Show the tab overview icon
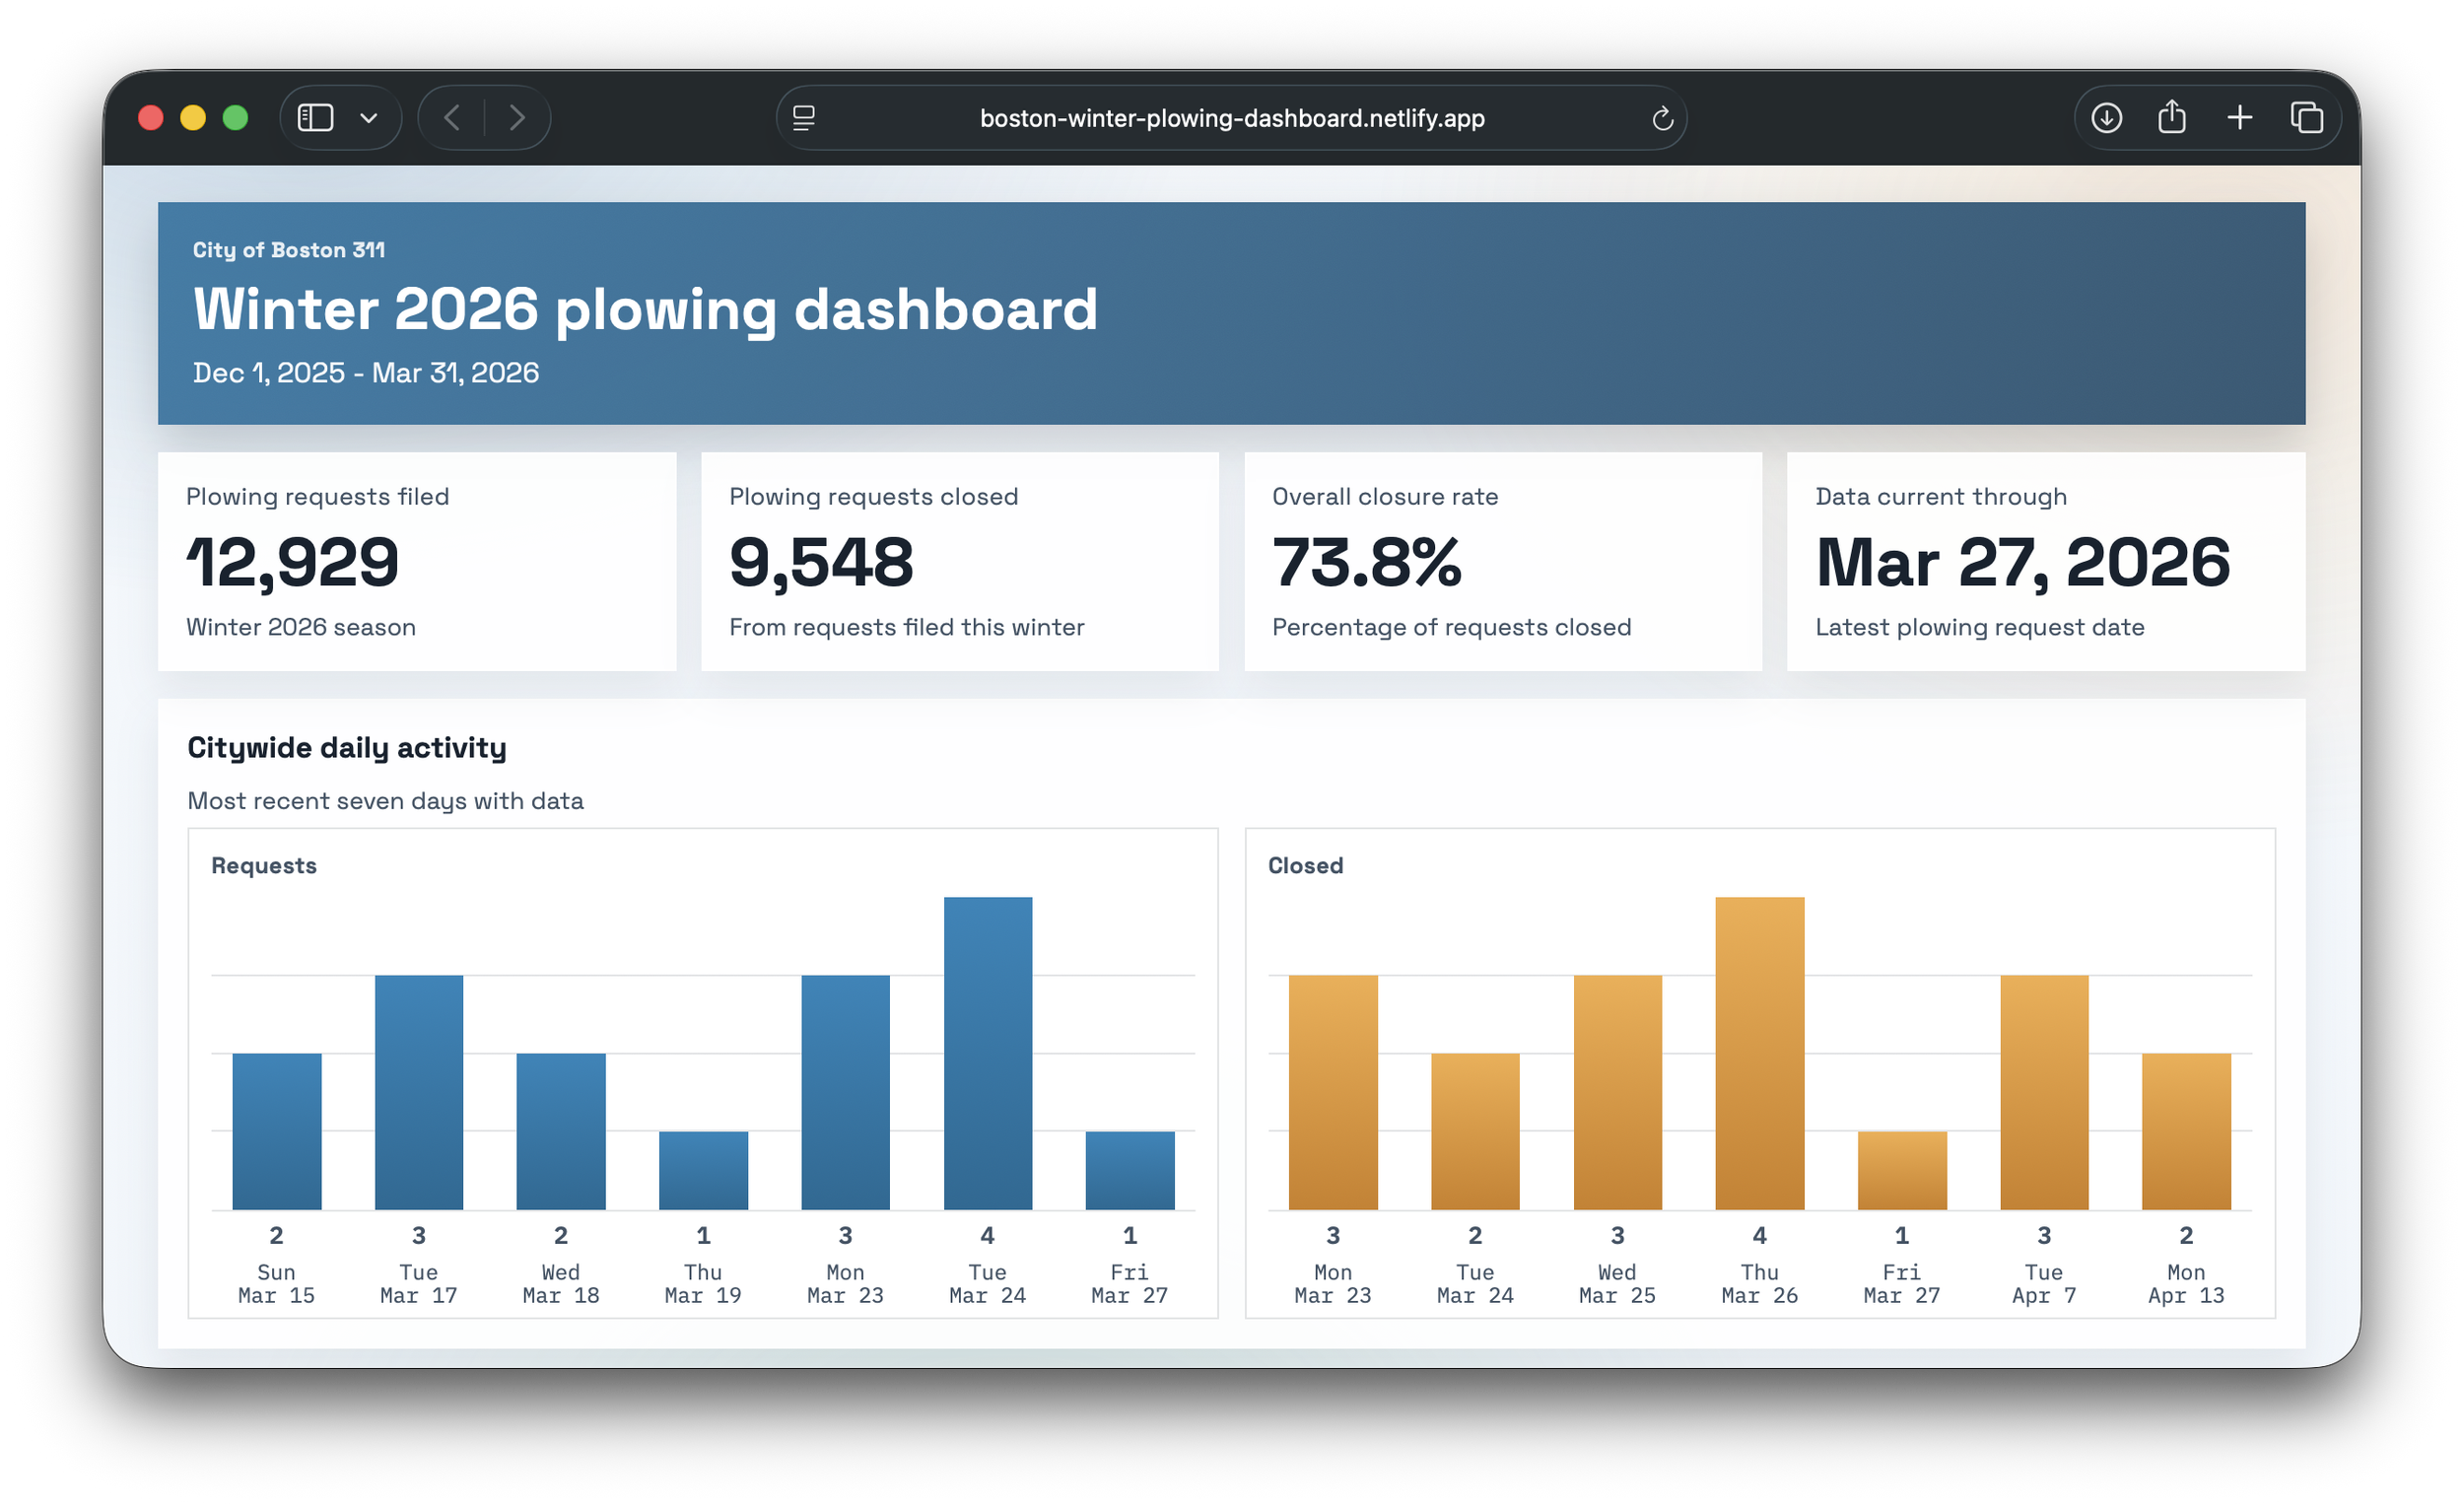Viewport: 2464px width, 1504px height. [x=2307, y=118]
